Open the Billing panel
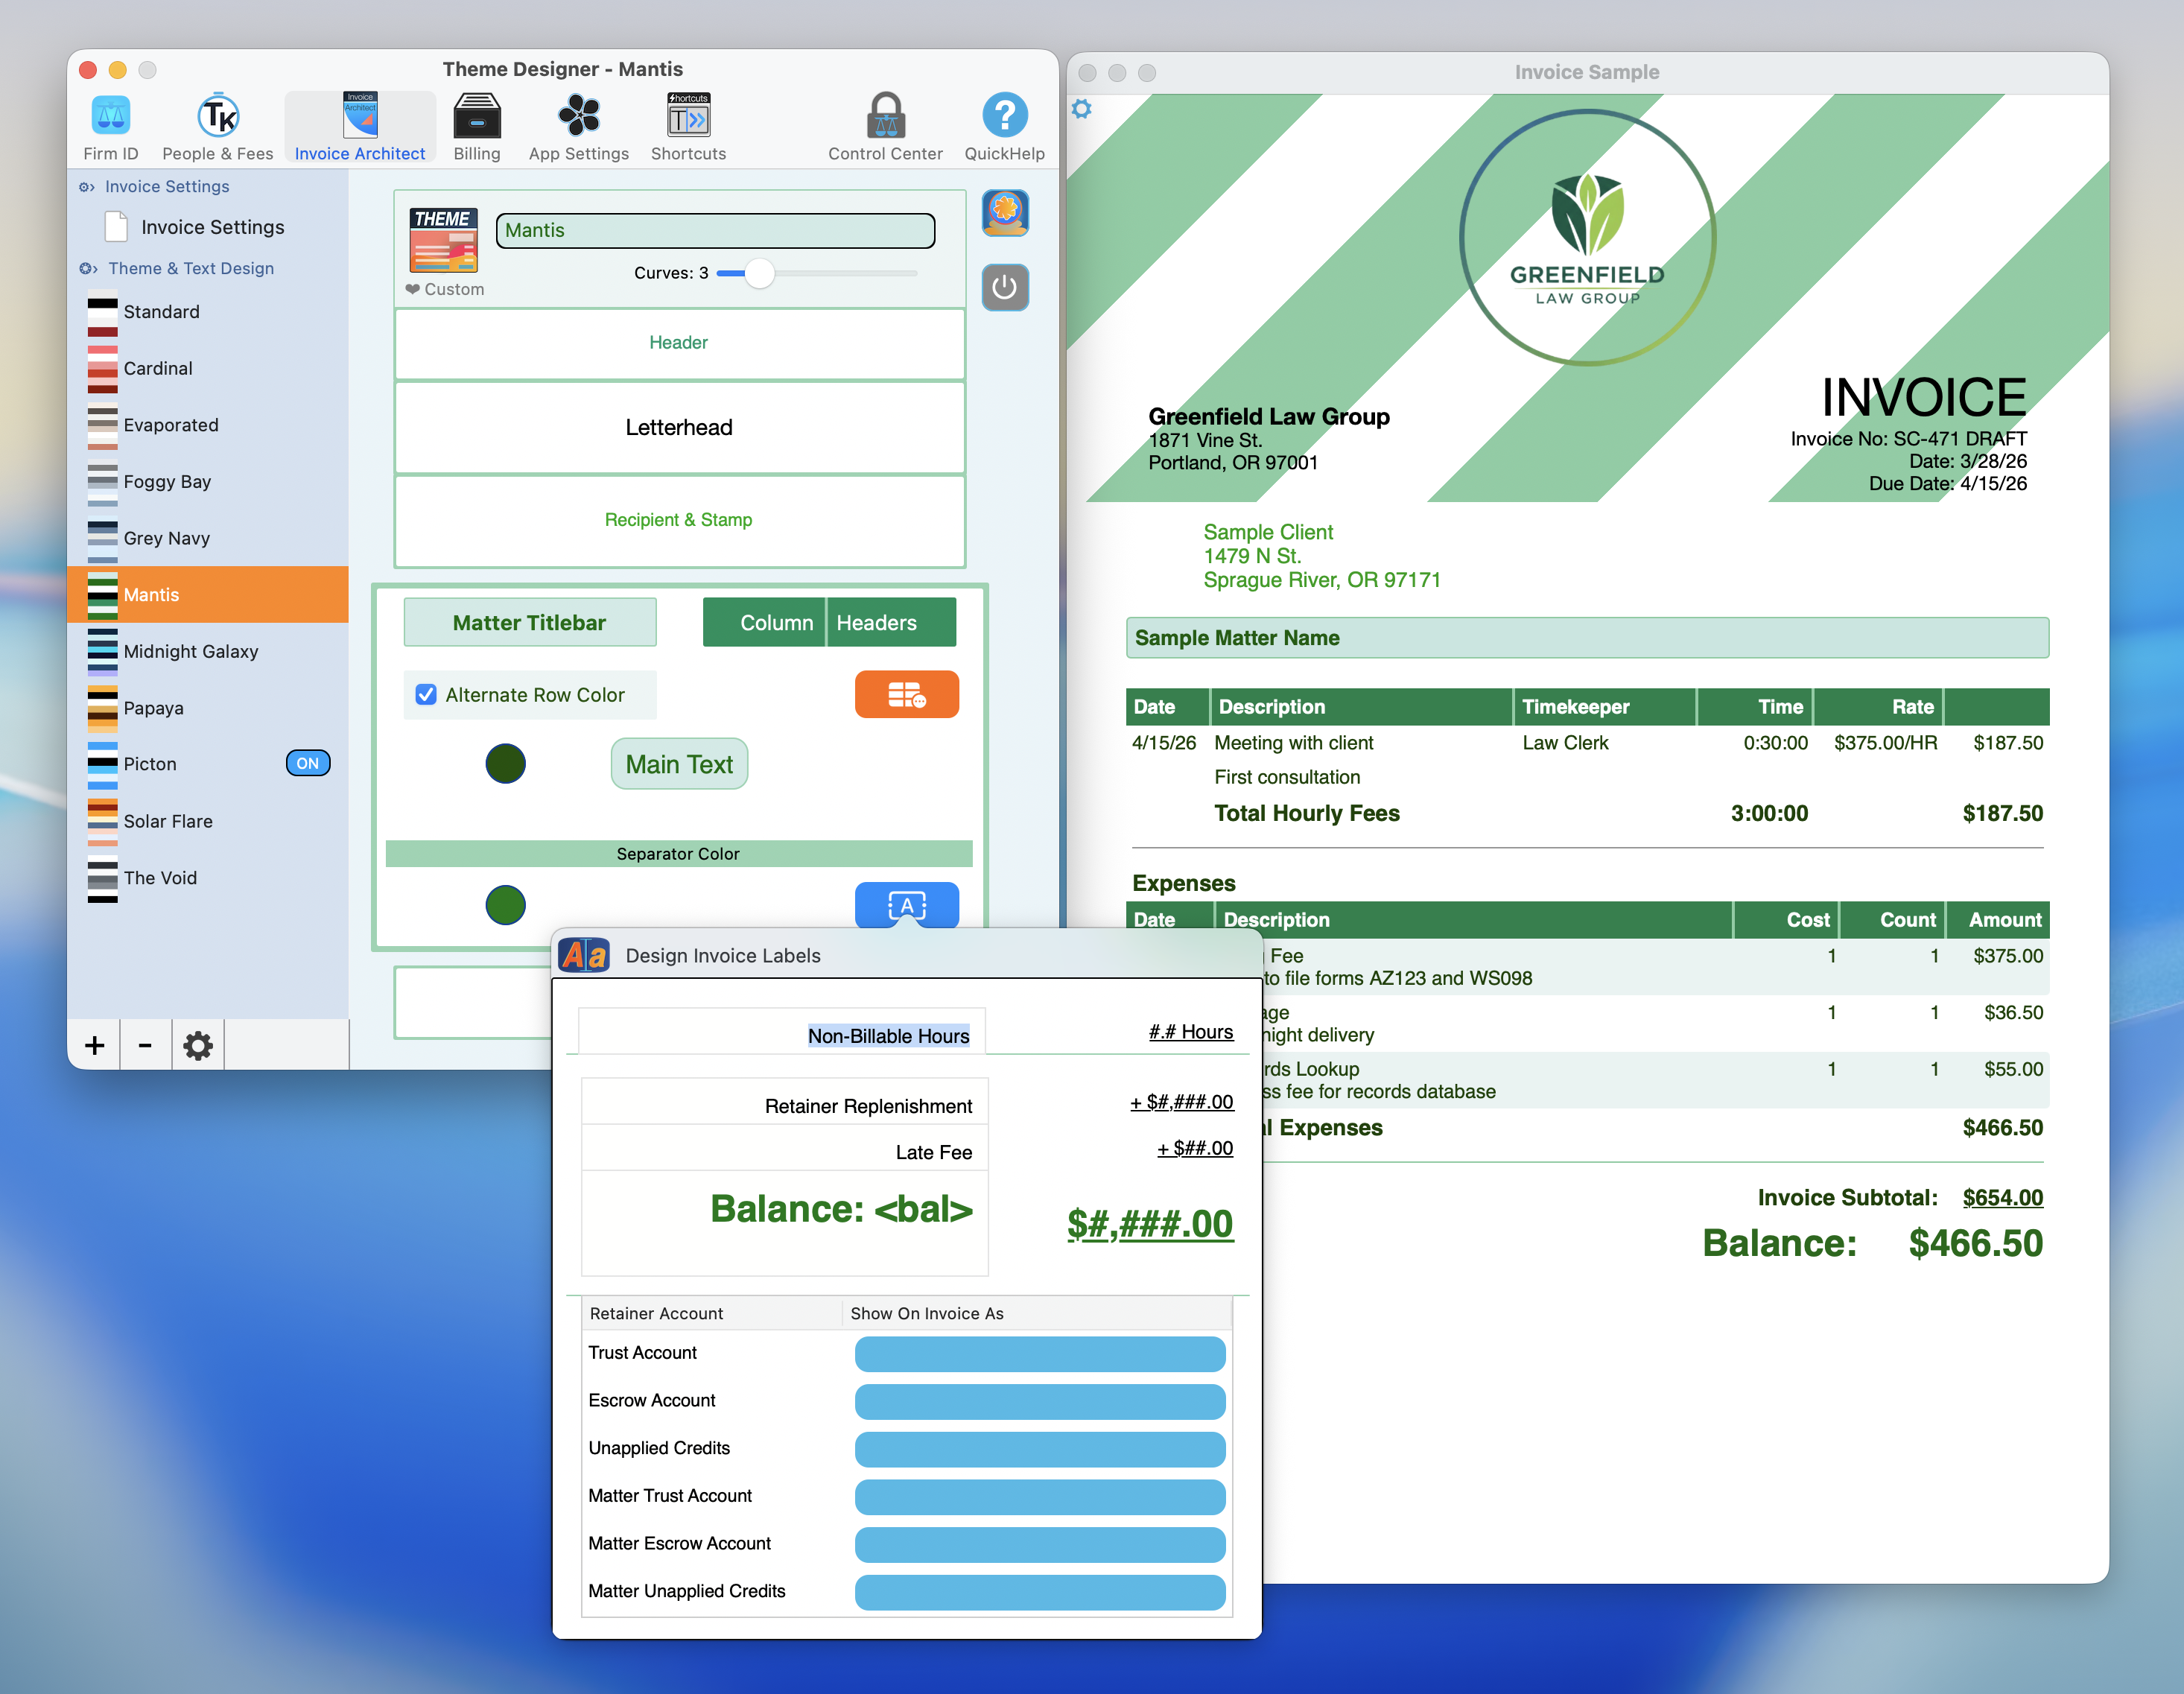Viewport: 2184px width, 1694px height. click(x=477, y=125)
